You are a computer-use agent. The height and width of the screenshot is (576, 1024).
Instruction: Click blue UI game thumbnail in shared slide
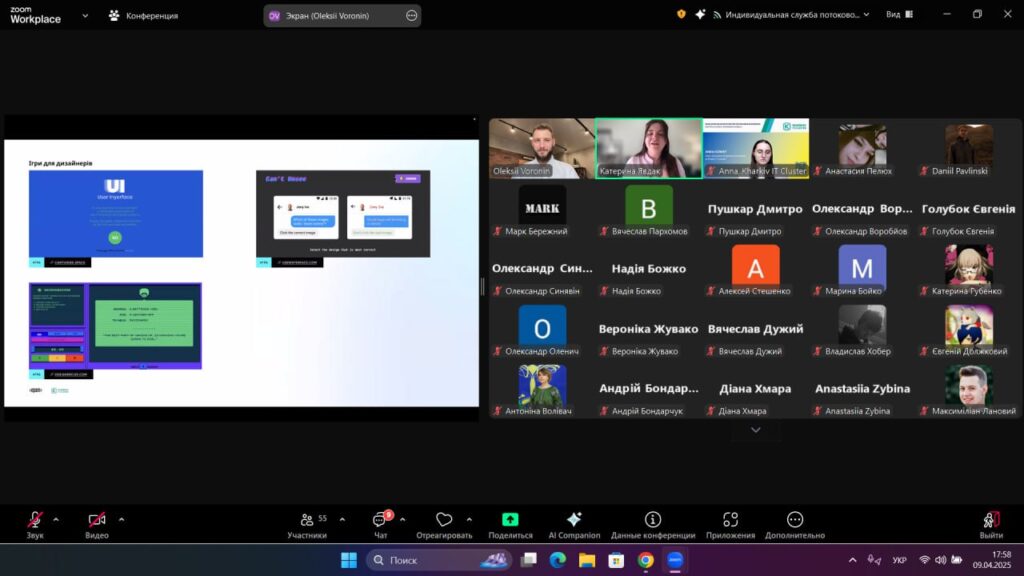[x=116, y=214]
